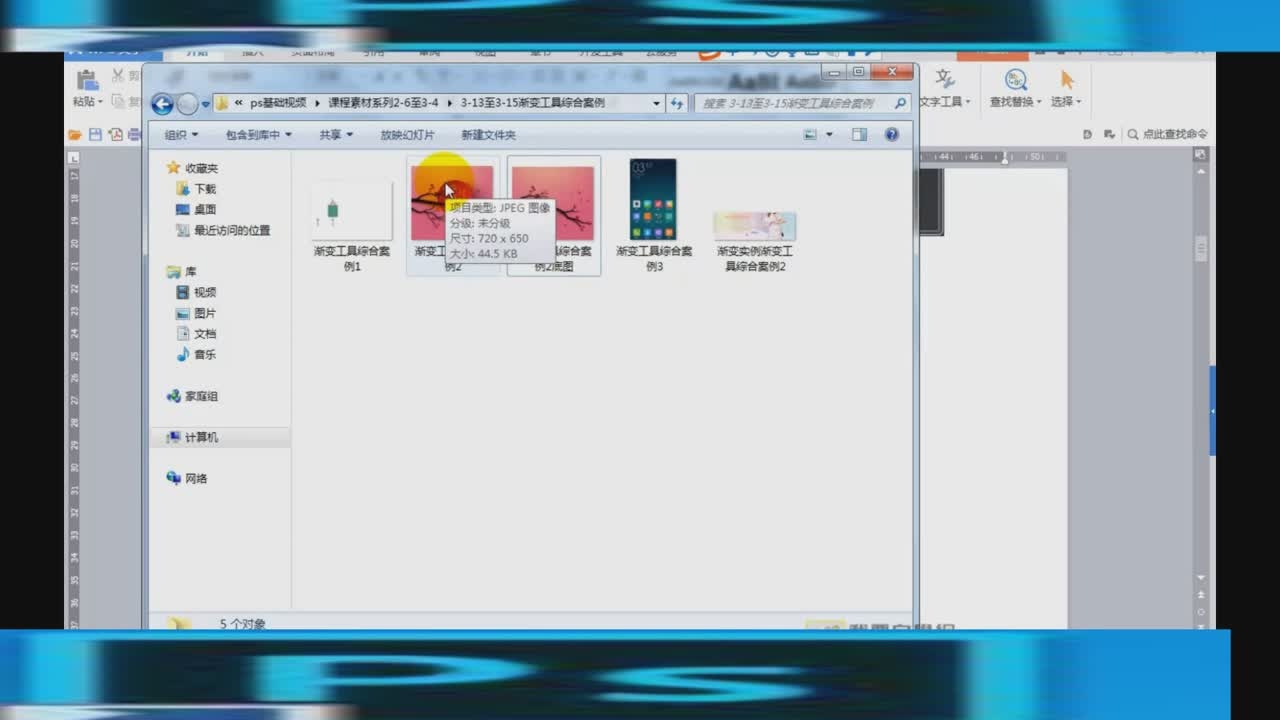Image resolution: width=1280 pixels, height=720 pixels.
Task: Click the Explorer forward arrow button
Action: coord(188,103)
